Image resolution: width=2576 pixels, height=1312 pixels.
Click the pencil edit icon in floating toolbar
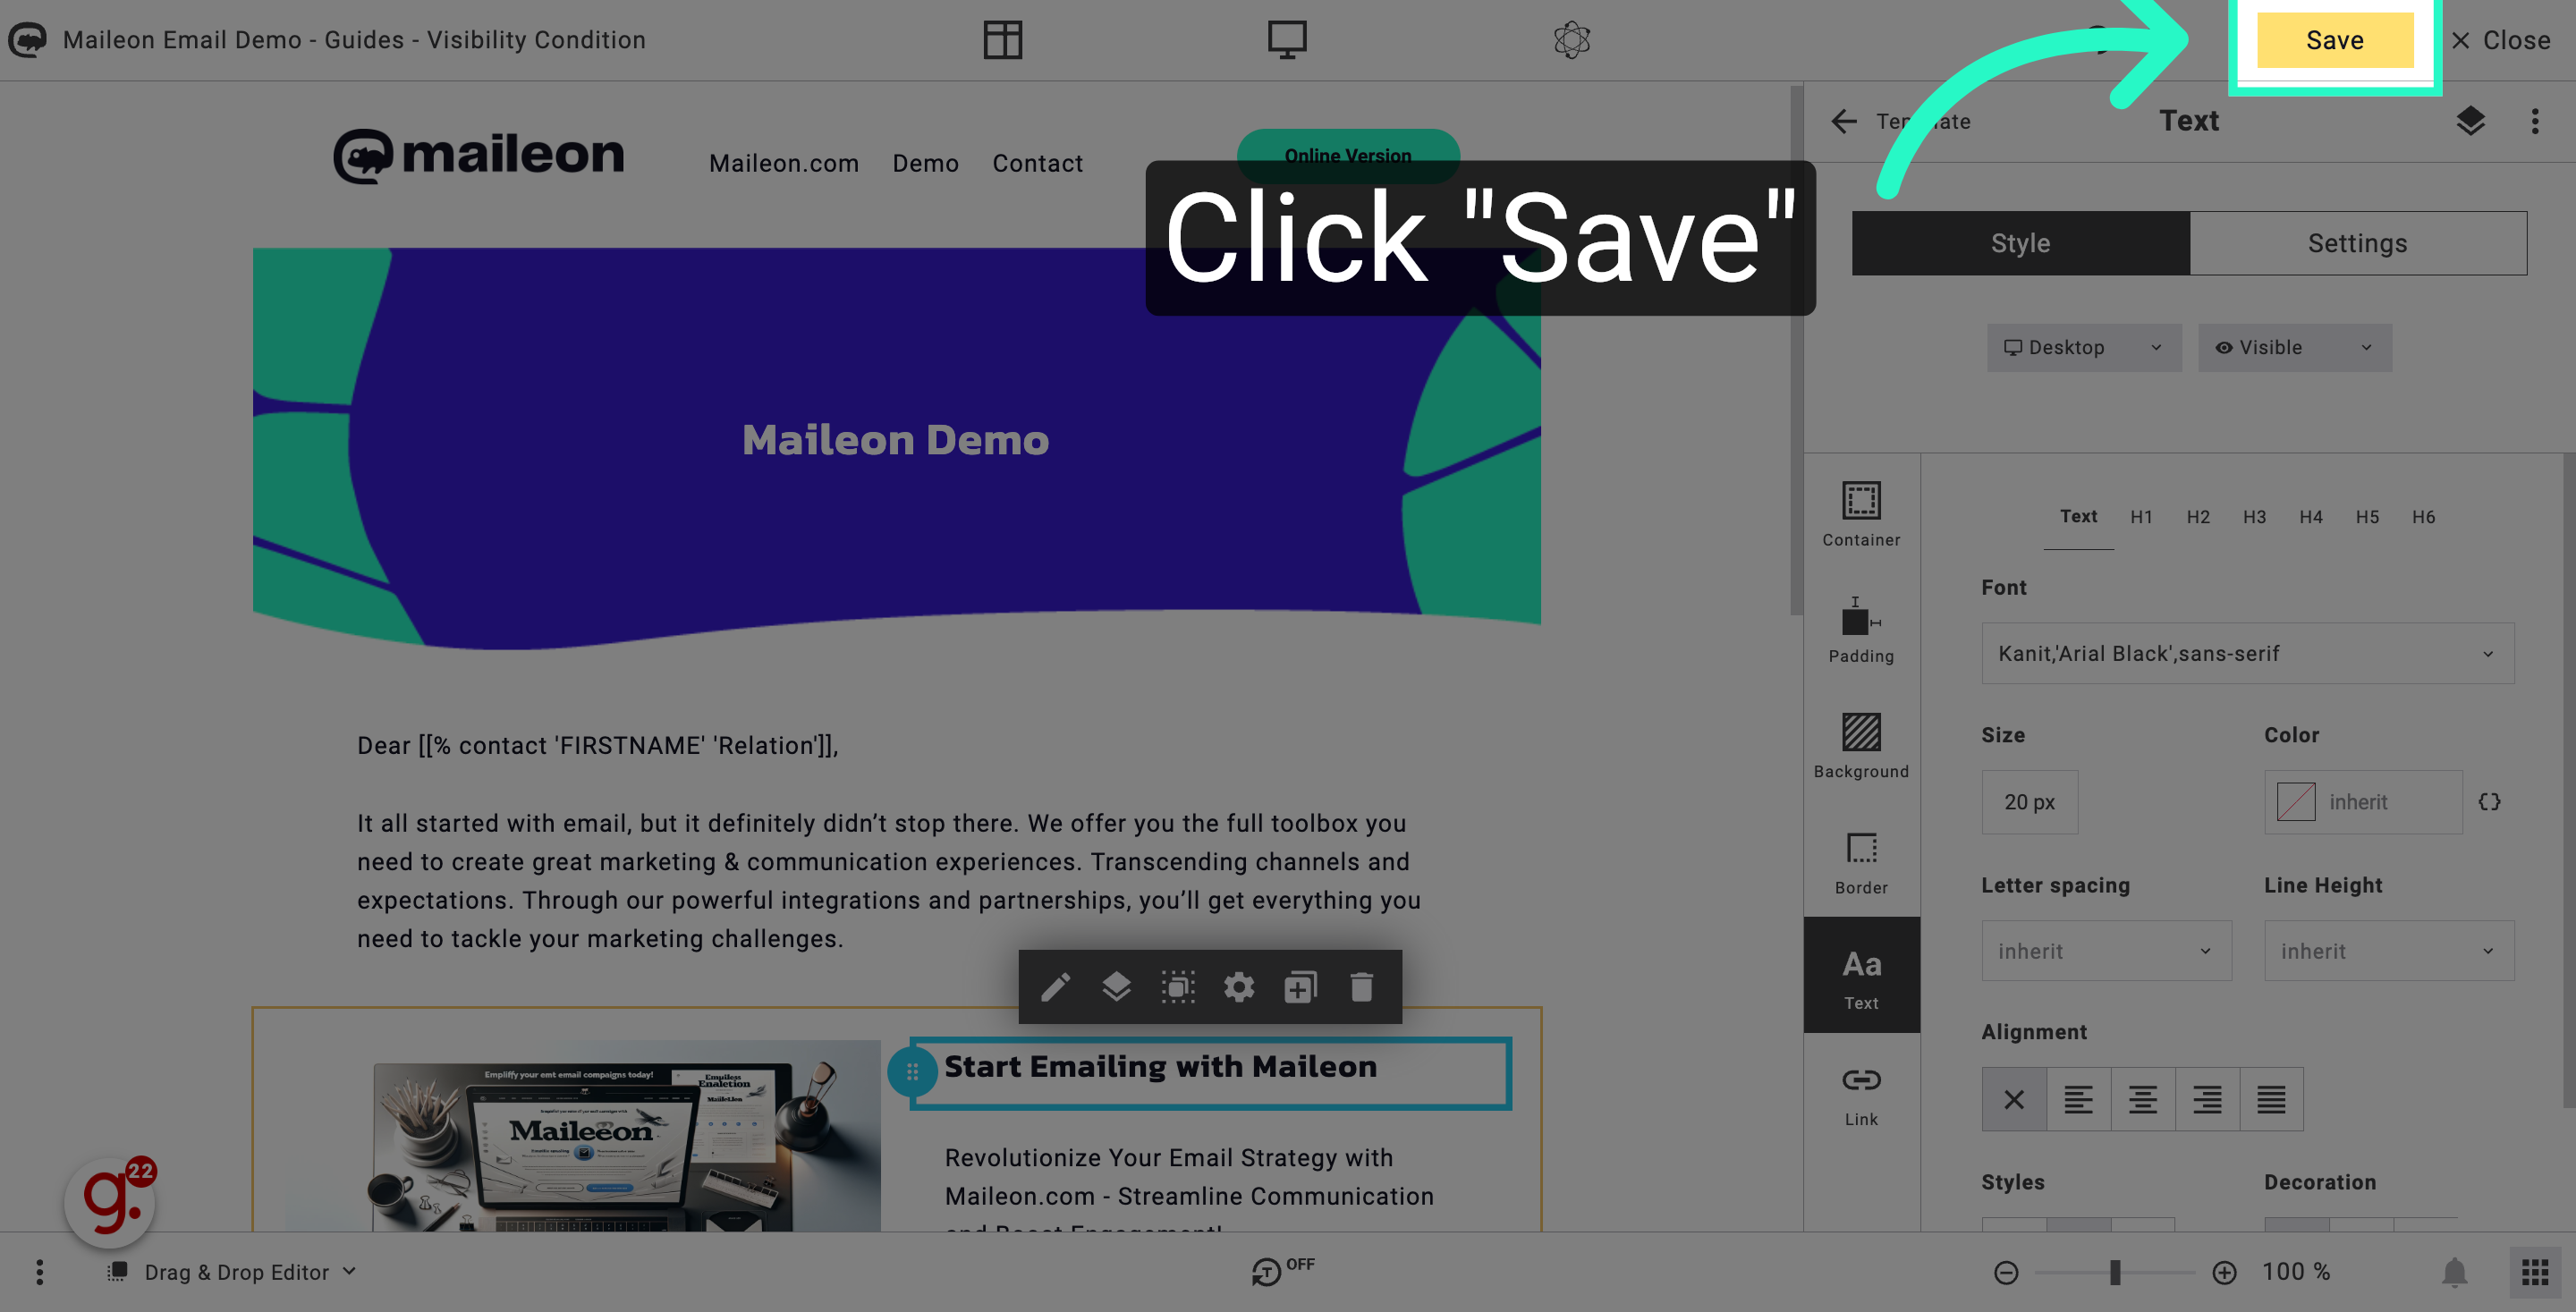[x=1055, y=987]
